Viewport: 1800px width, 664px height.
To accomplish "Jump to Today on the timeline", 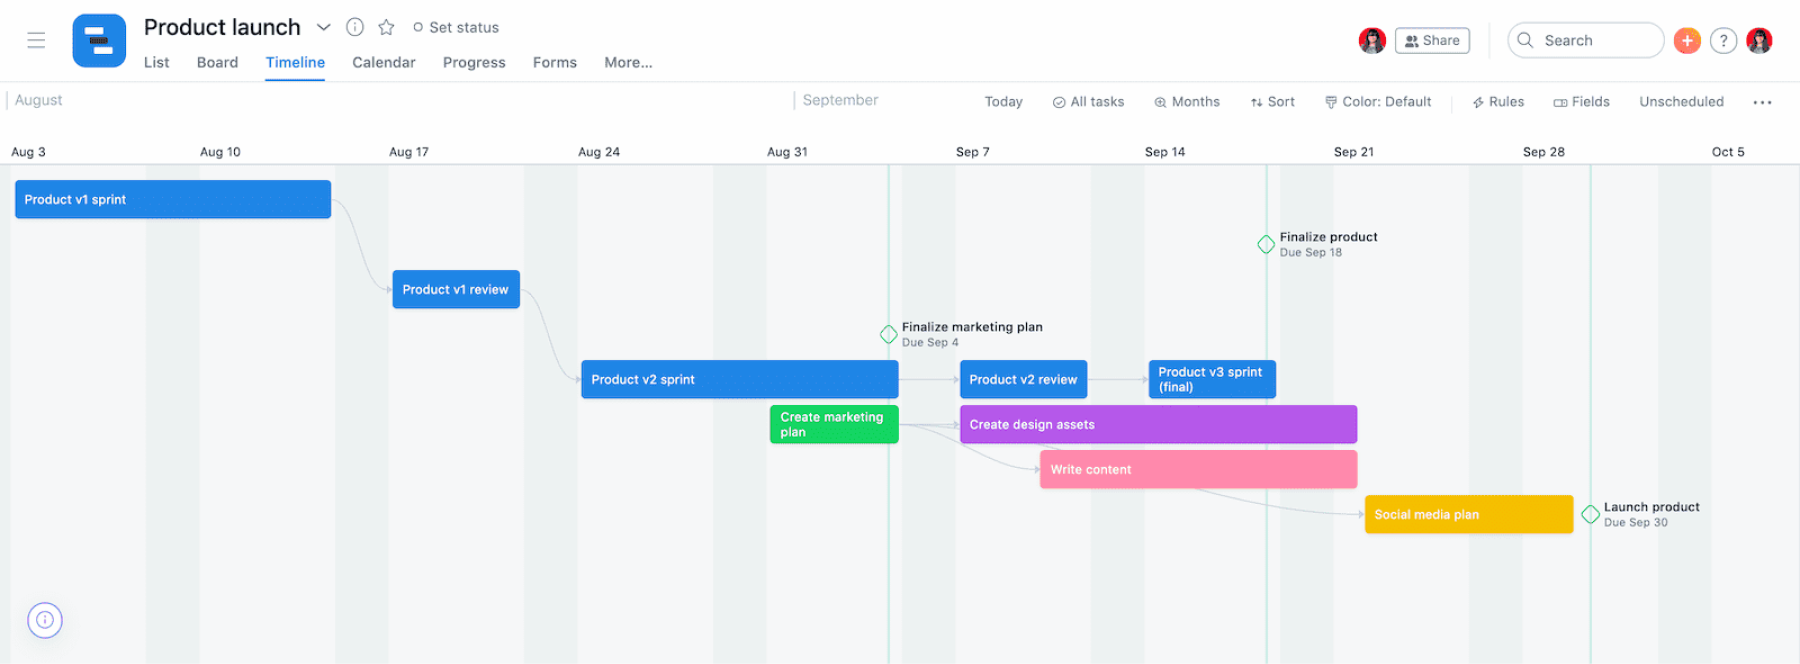I will point(1003,101).
